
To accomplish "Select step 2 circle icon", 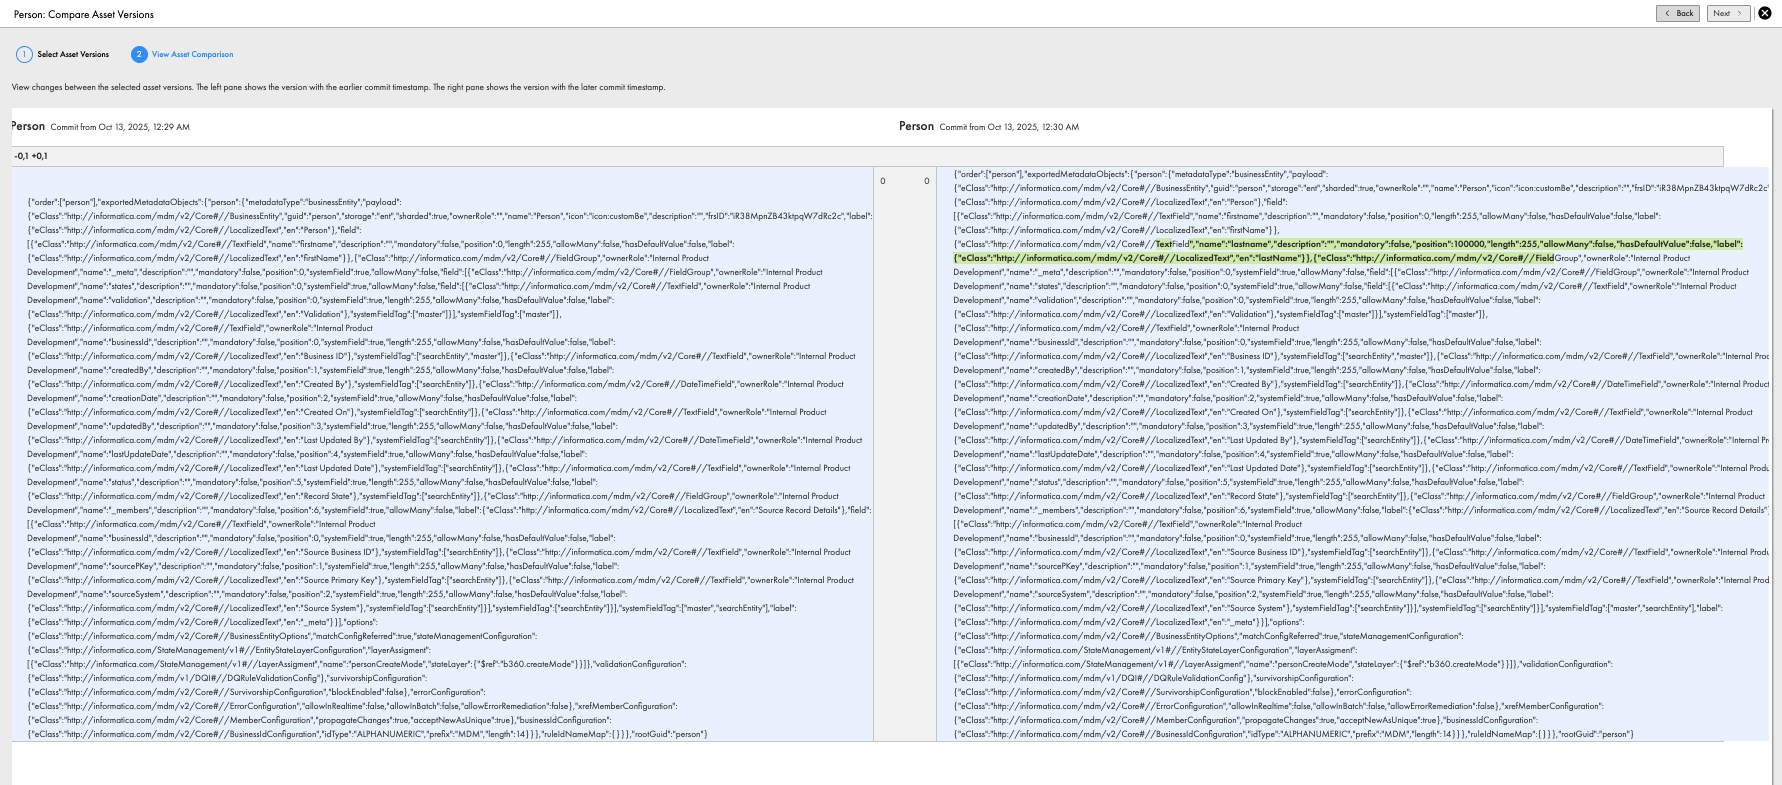I will 139,54.
